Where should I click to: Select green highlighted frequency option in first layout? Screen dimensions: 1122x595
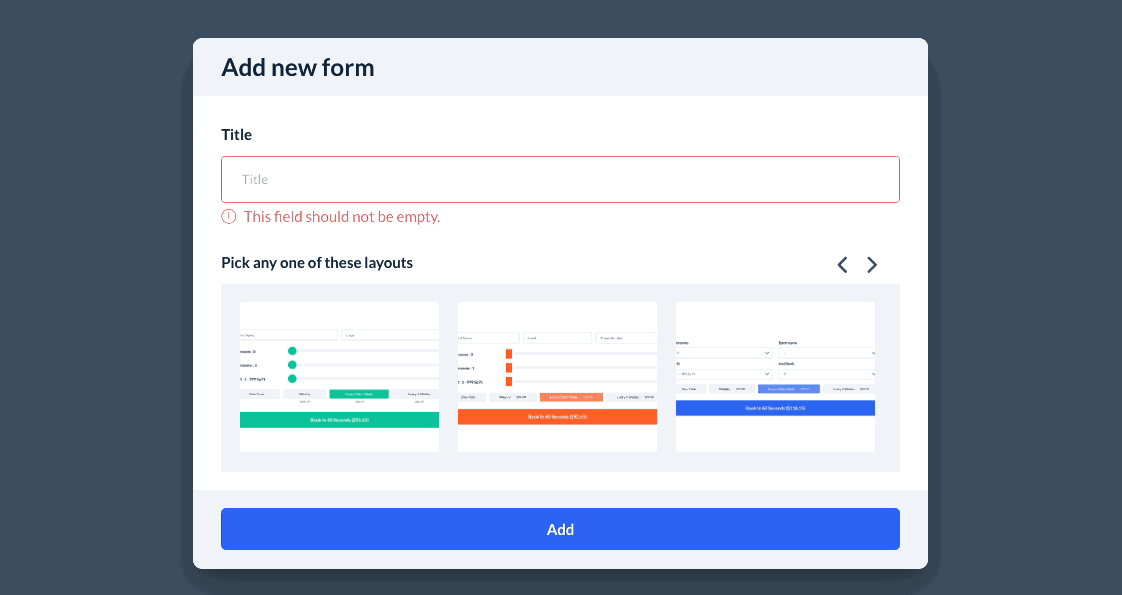click(359, 394)
